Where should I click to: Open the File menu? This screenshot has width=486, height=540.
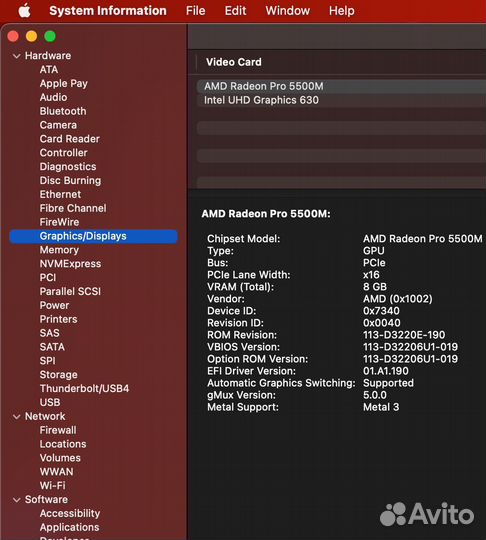click(x=195, y=11)
